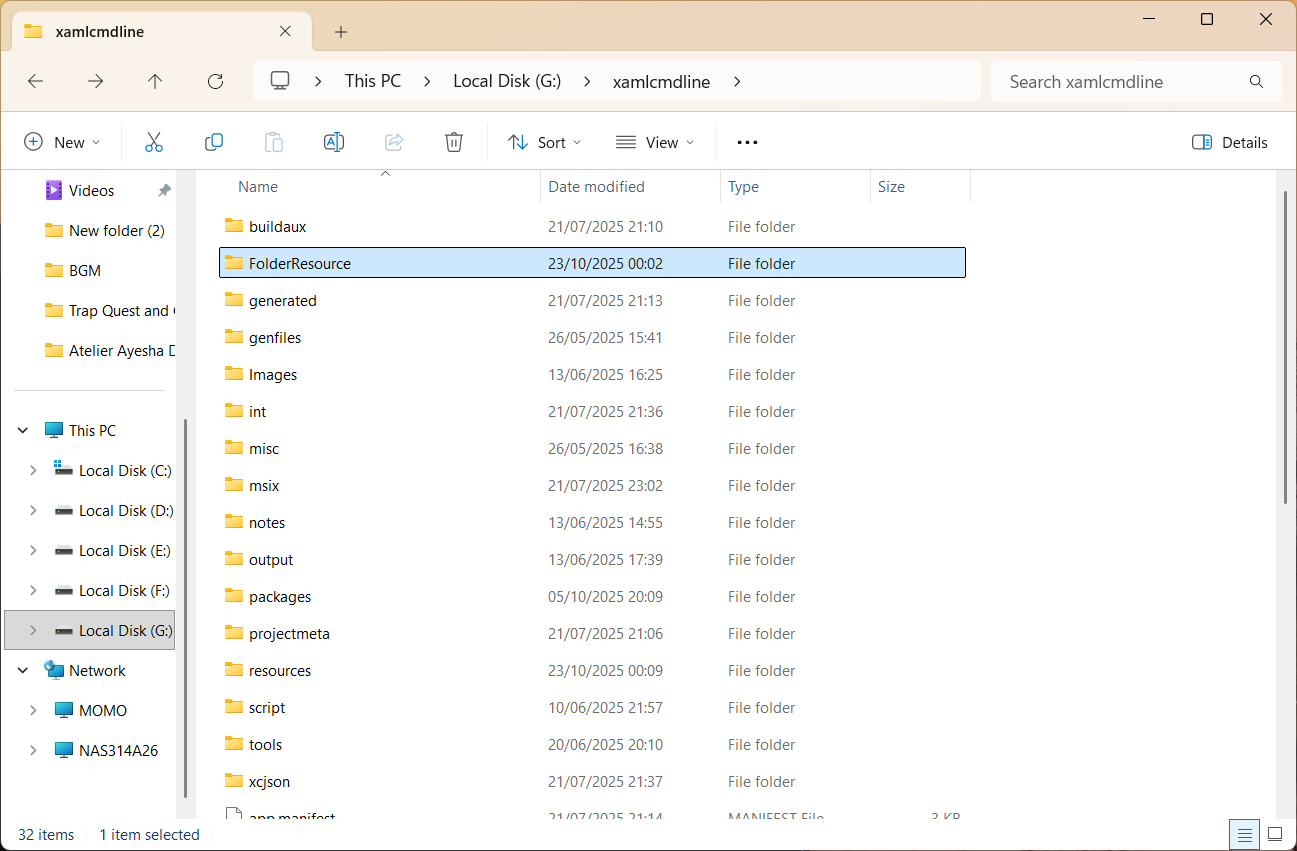Click This PC in the address bar

click(373, 82)
